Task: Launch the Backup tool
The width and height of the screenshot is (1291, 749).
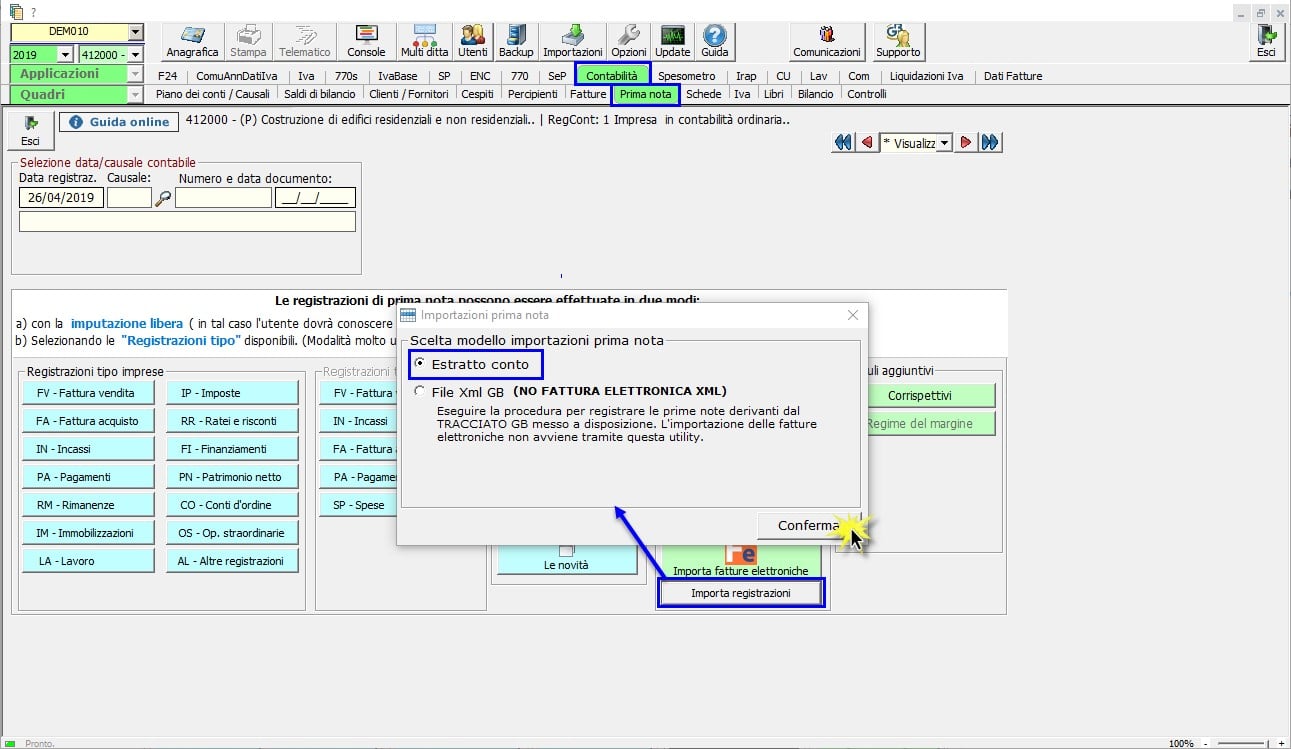Action: tap(516, 42)
